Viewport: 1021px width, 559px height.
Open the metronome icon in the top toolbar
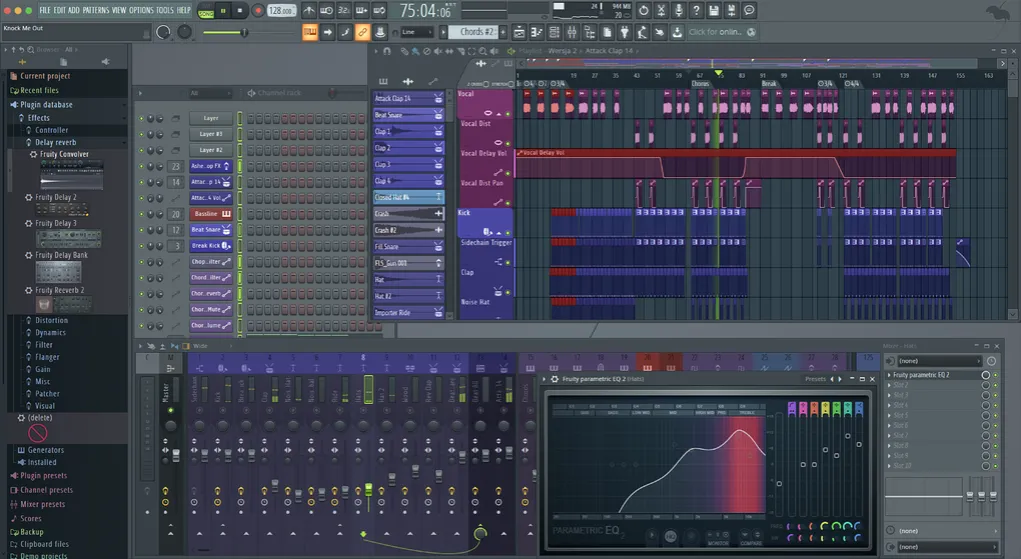point(310,11)
